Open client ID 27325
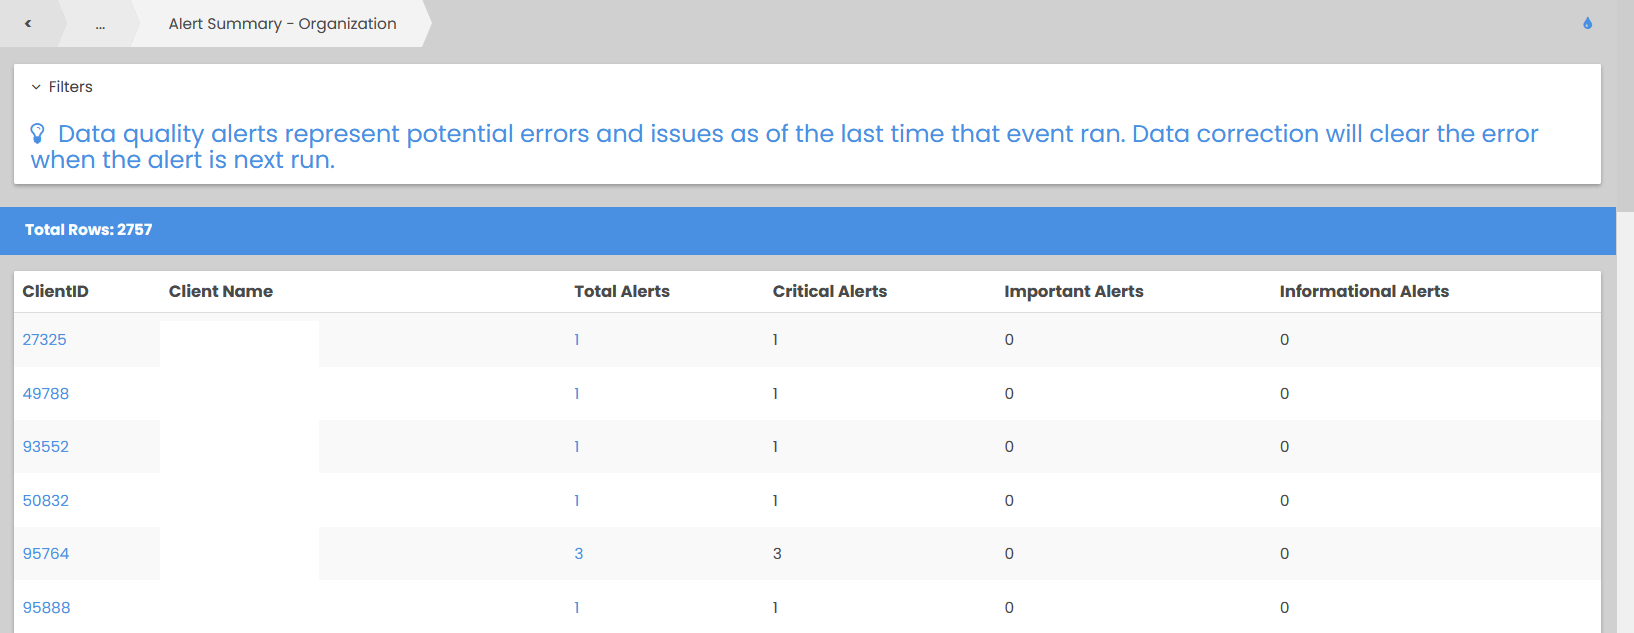The width and height of the screenshot is (1634, 633). point(45,340)
